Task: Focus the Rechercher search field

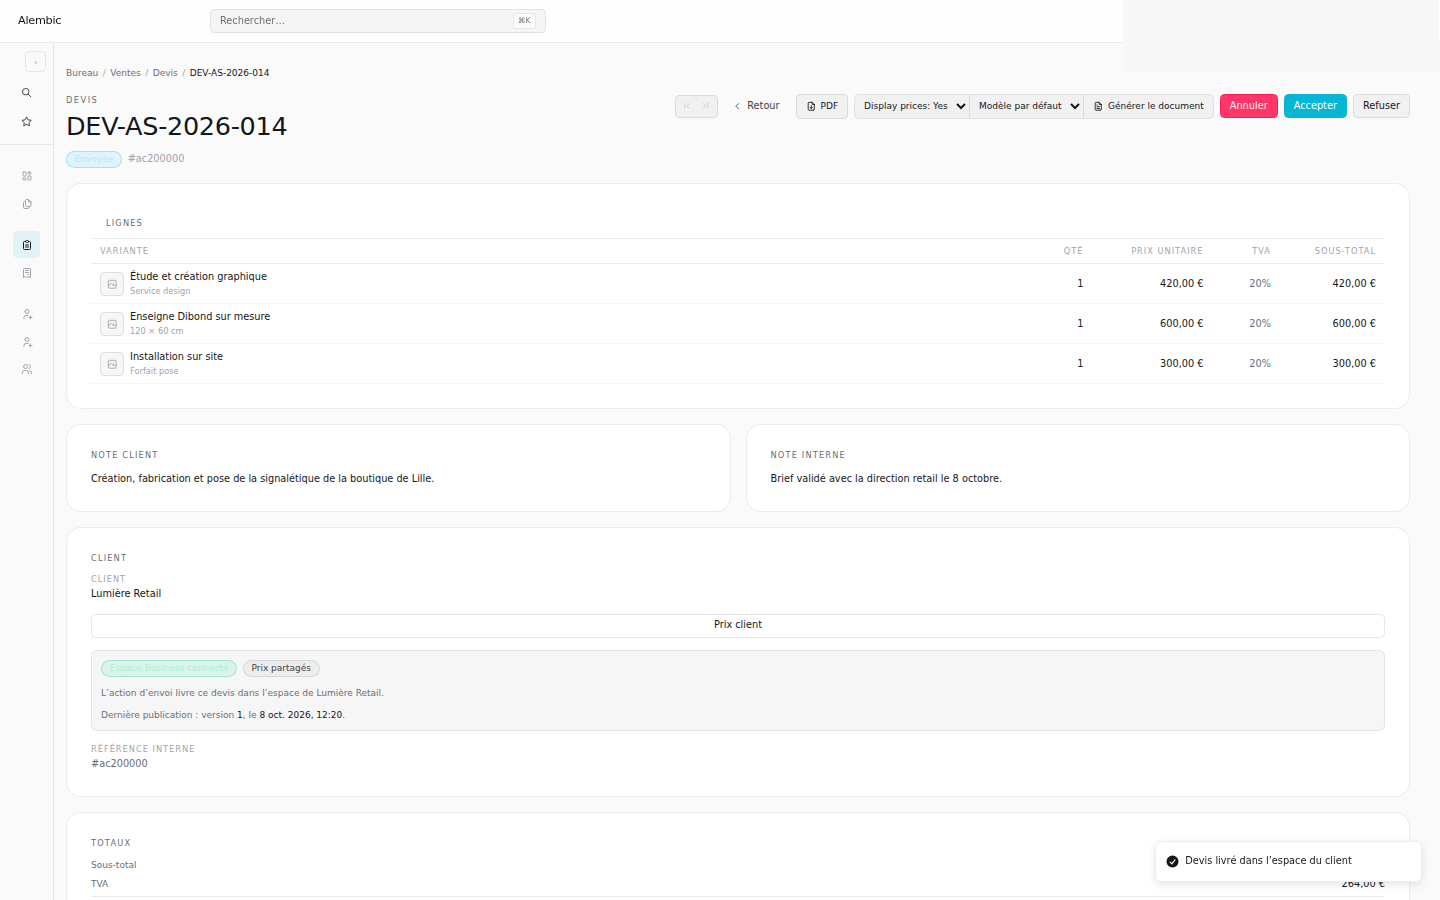Action: (378, 21)
